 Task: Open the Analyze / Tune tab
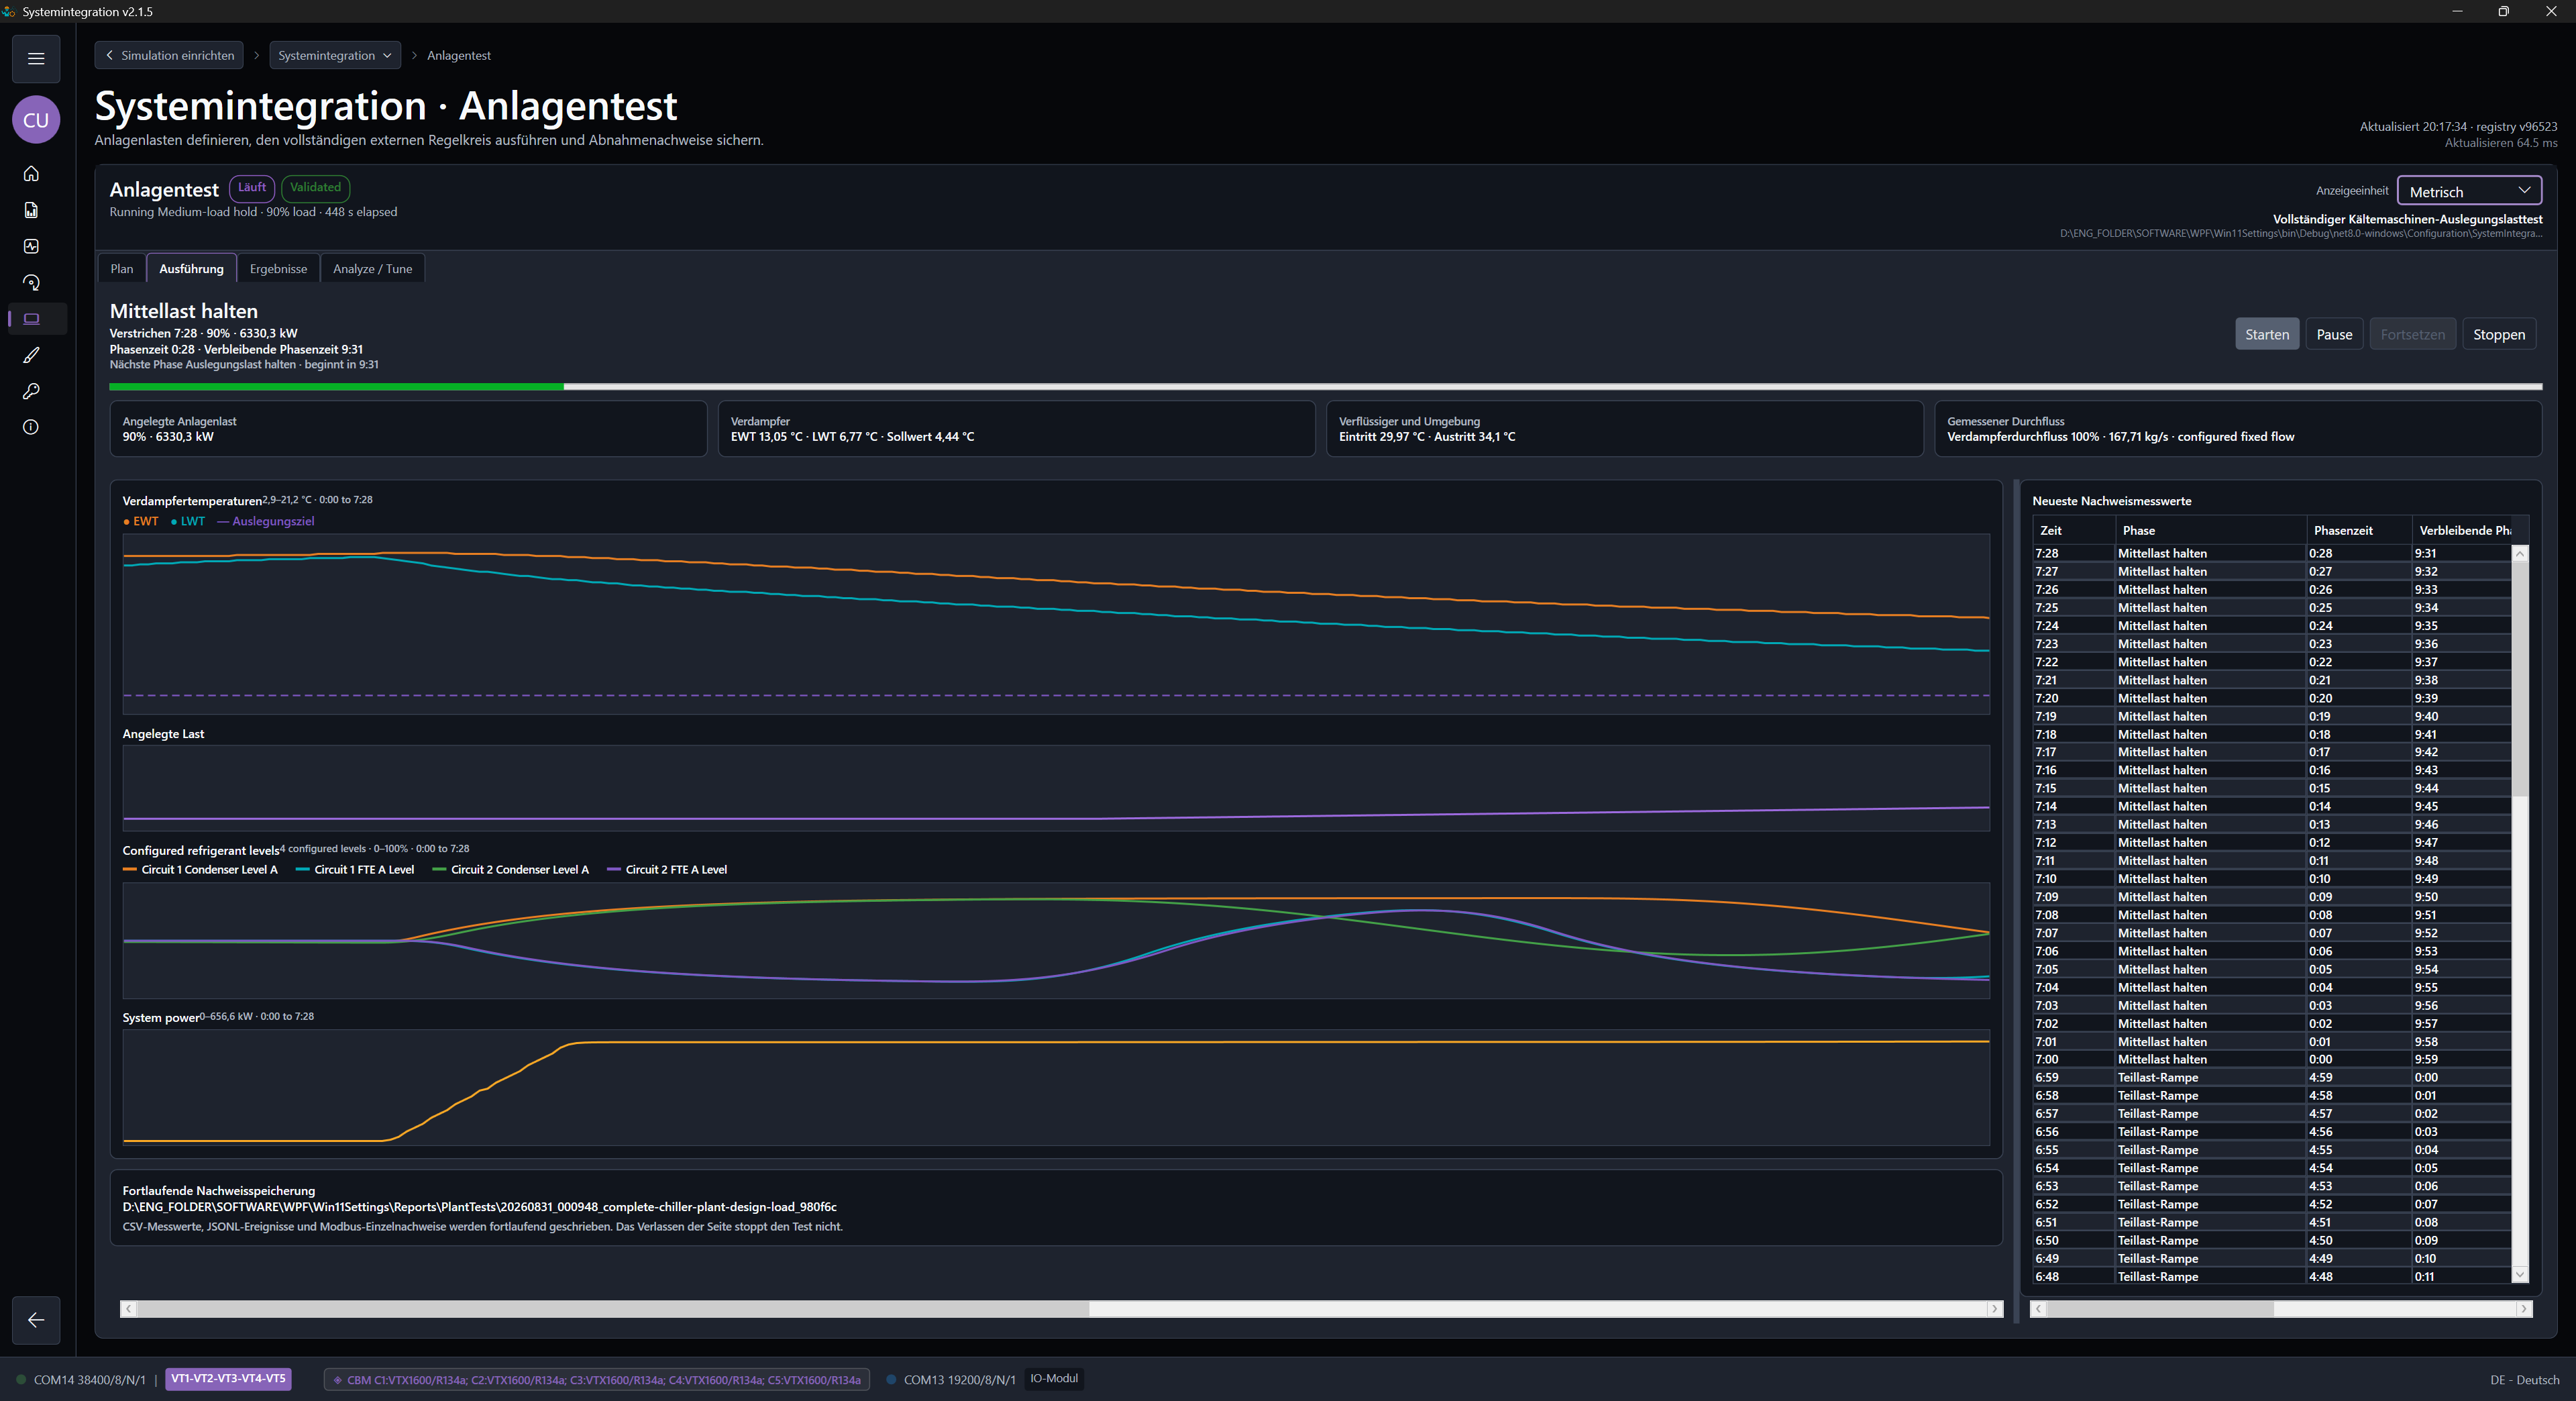coord(373,269)
